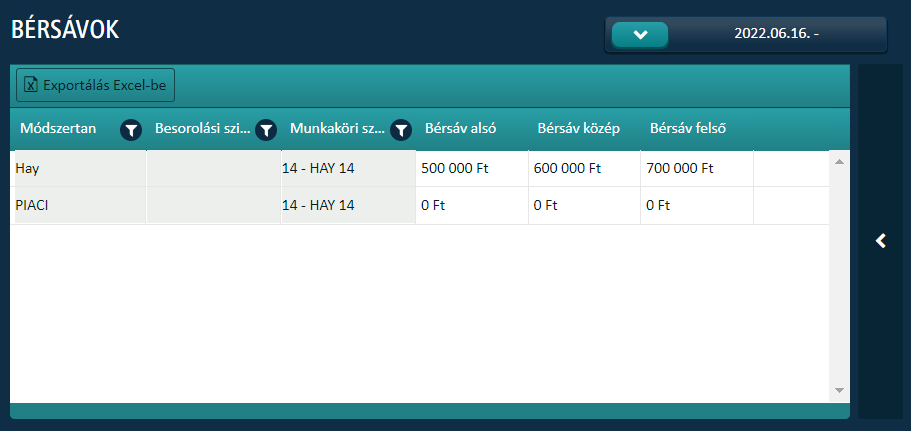Image resolution: width=911 pixels, height=431 pixels.
Task: Sort by Bérsáv alsó column header
Action: pos(460,129)
